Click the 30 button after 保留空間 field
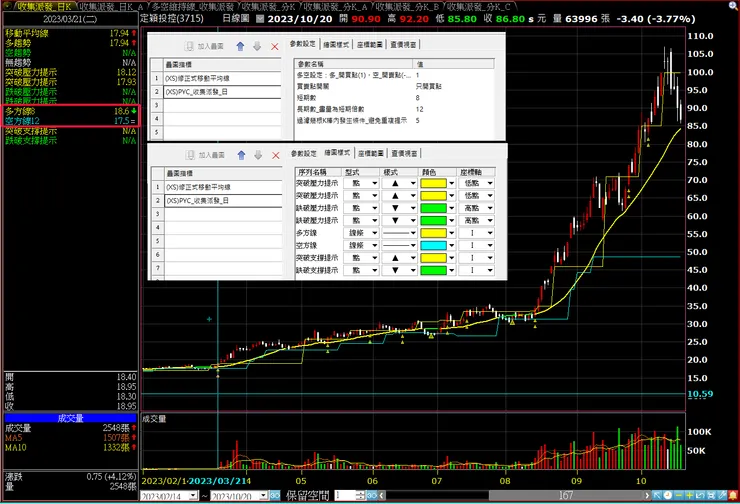 click(x=371, y=496)
